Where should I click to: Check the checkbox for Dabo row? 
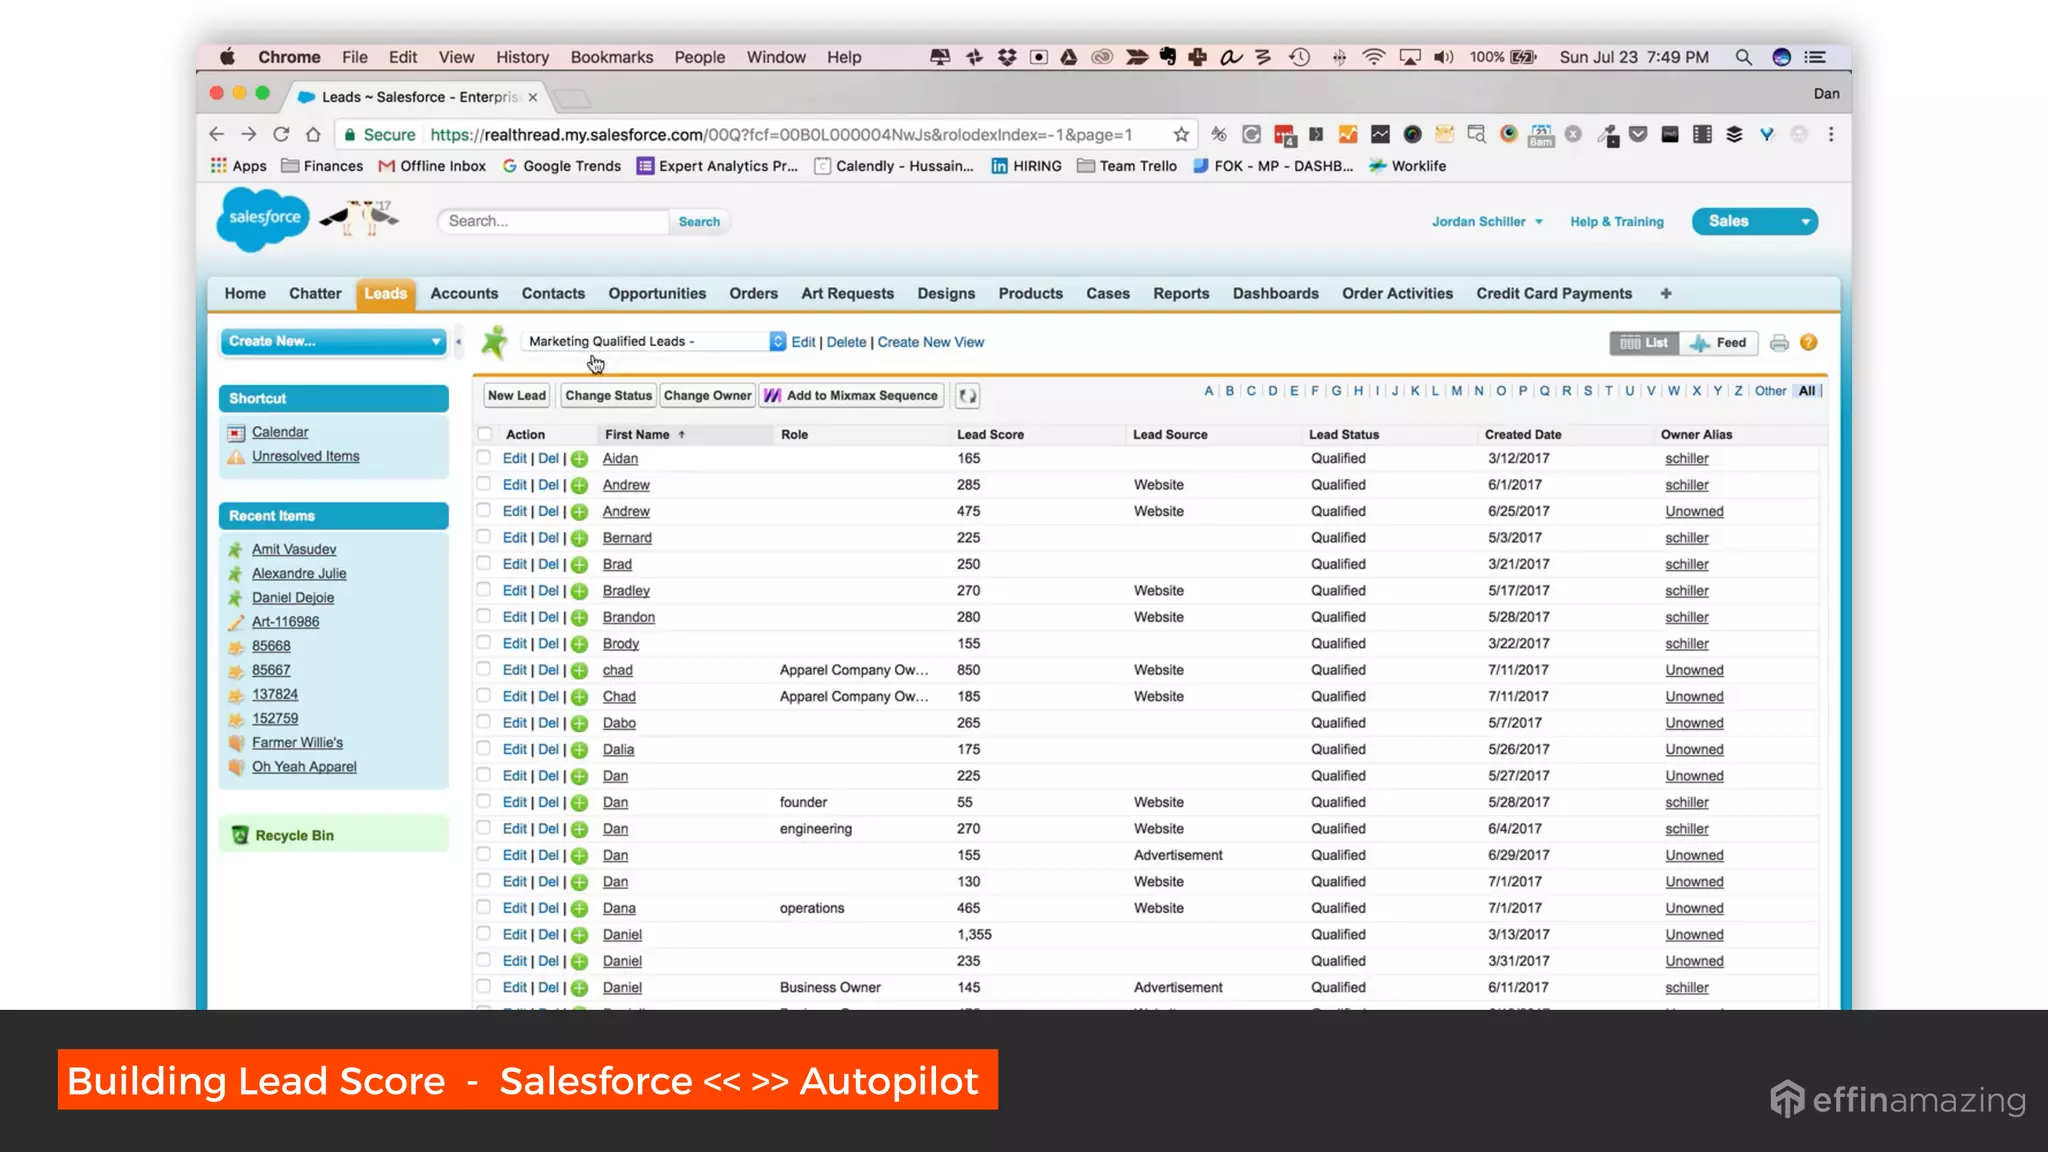[484, 722]
